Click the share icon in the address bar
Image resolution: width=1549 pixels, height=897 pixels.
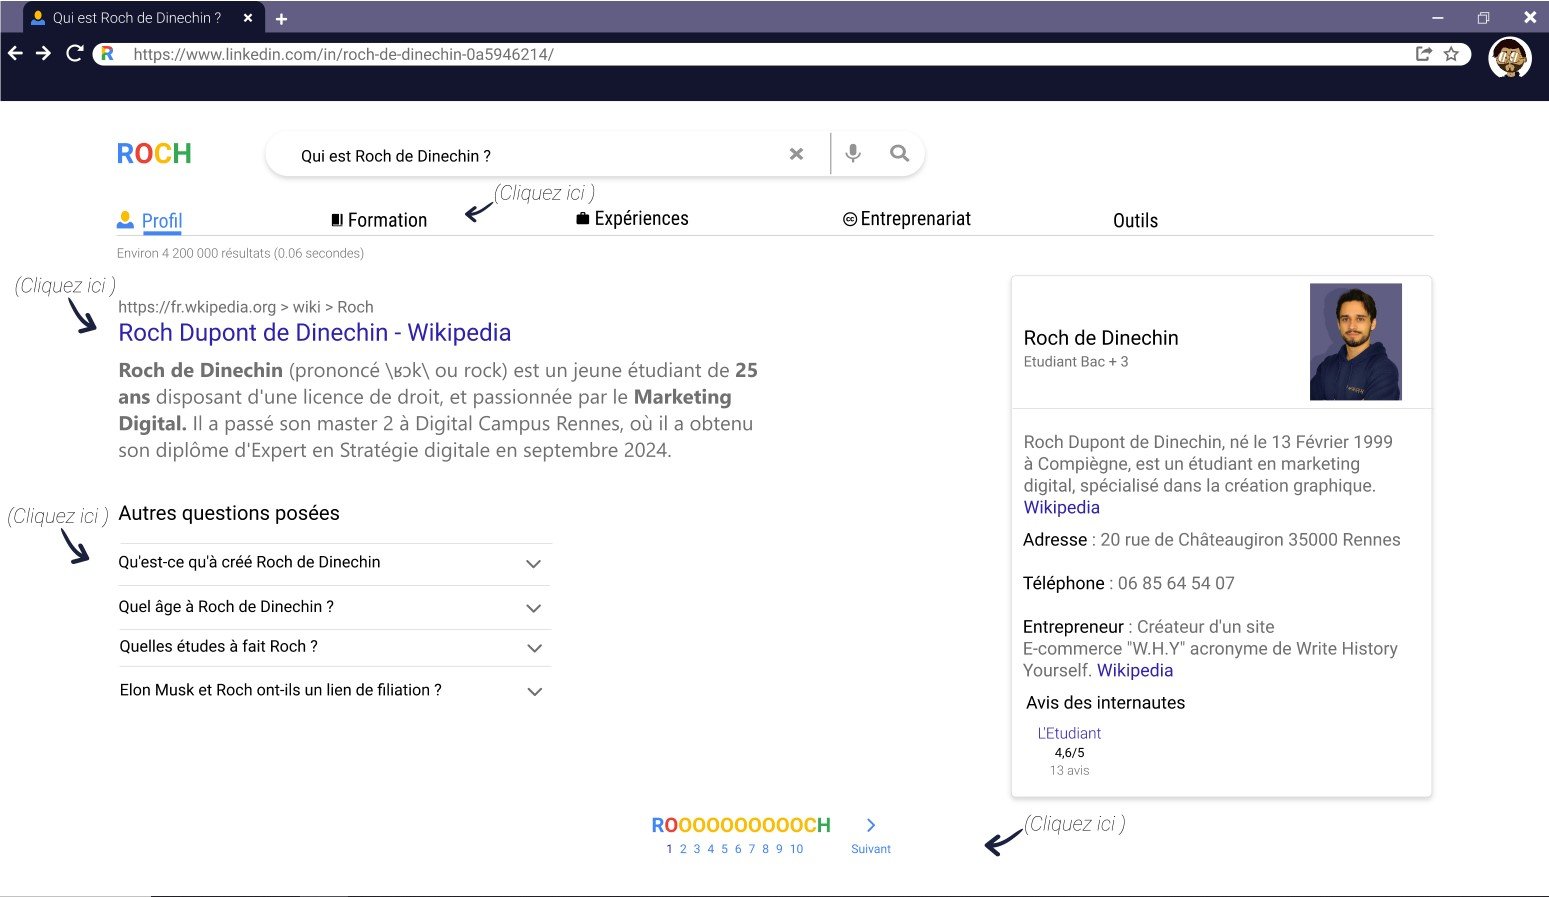coord(1424,54)
